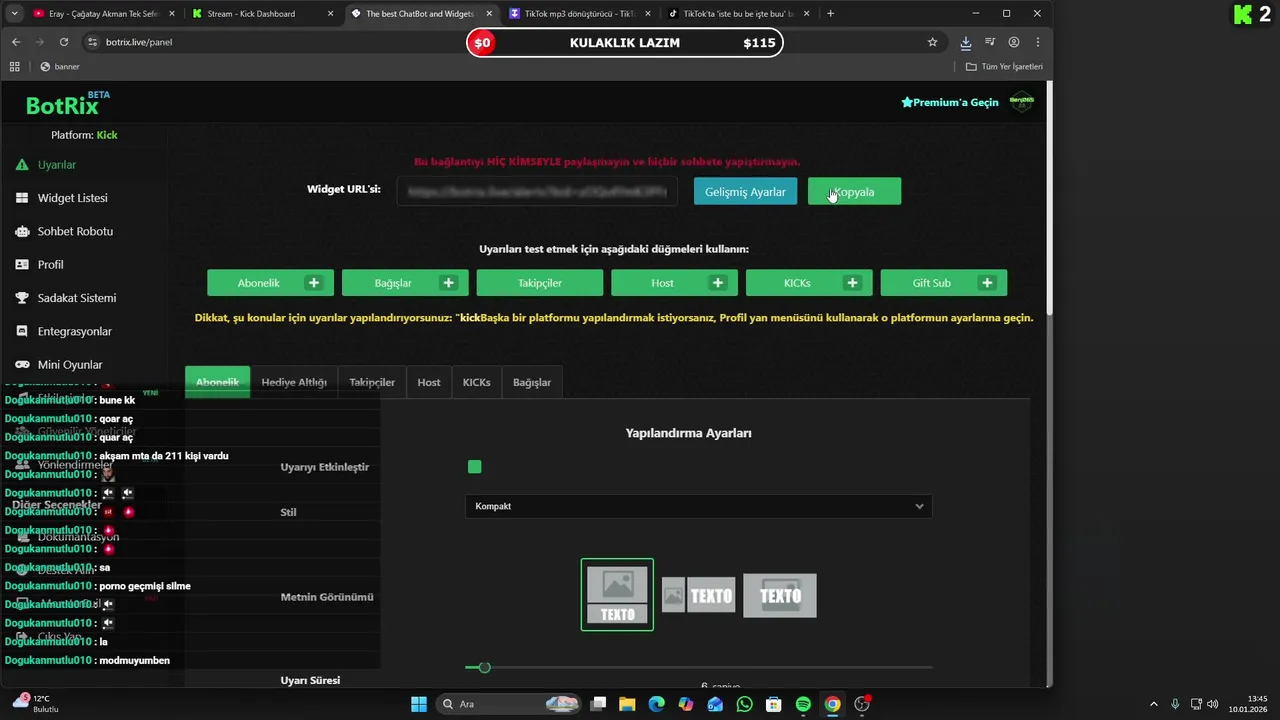Click the Gelişmiş Ayarlar button
The height and width of the screenshot is (720, 1280).
(745, 192)
